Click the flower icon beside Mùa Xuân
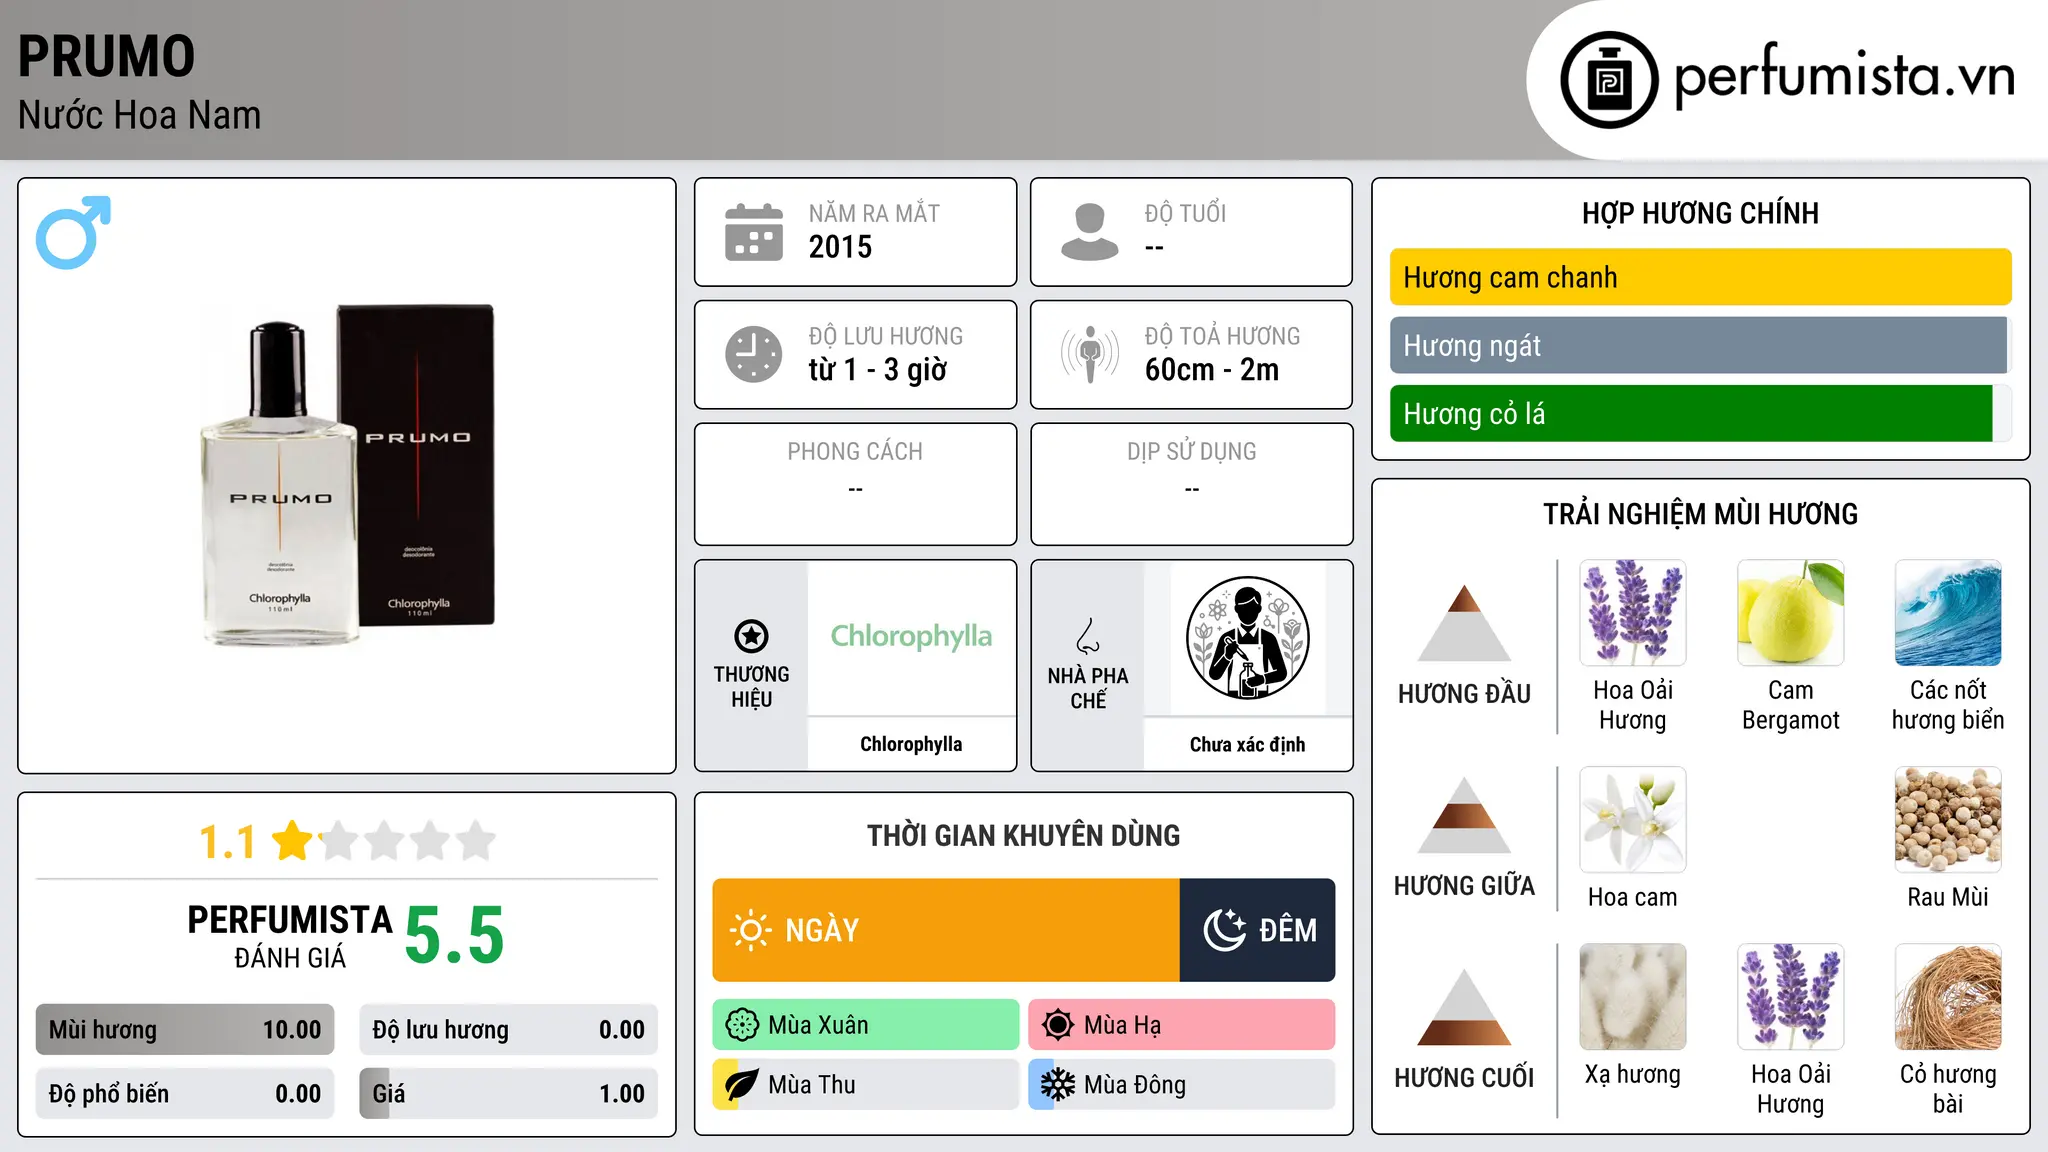Viewport: 2048px width, 1152px height. click(x=742, y=1025)
